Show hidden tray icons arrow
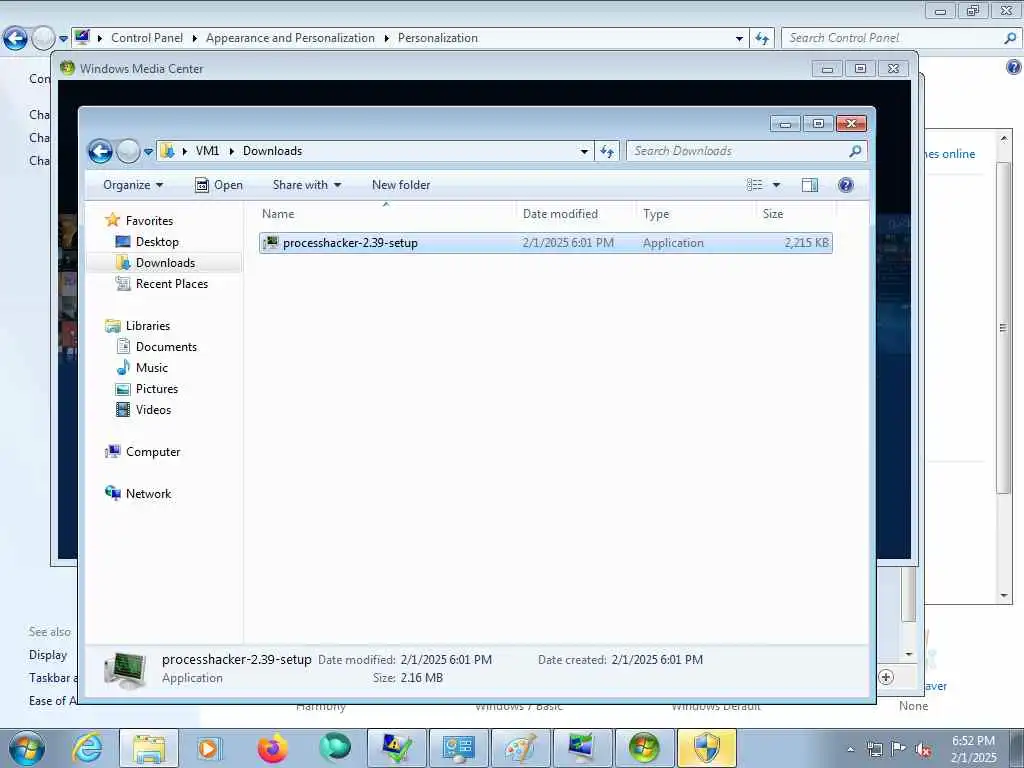This screenshot has height=768, width=1024. [850, 750]
